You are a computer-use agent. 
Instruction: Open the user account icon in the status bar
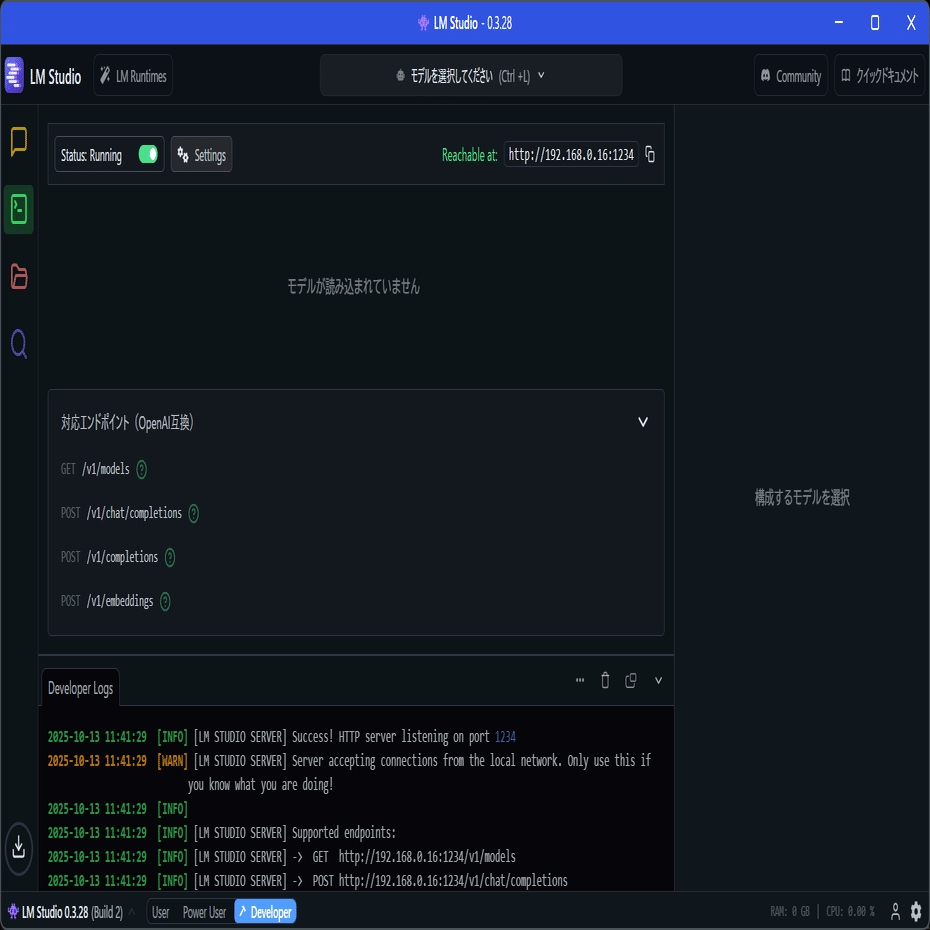[895, 911]
